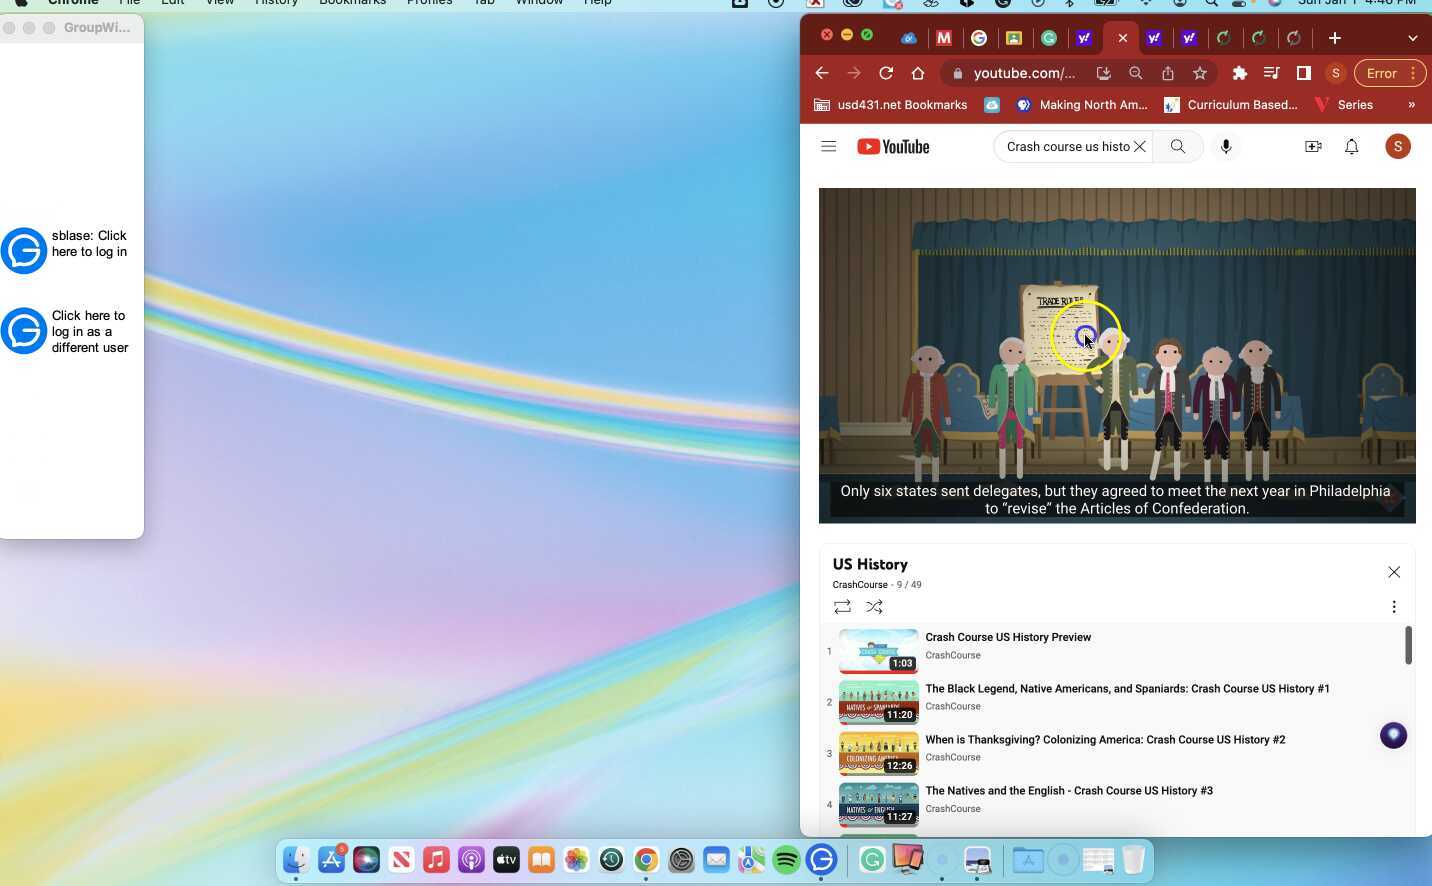Toggle Chrome side panel icon

[x=1303, y=73]
